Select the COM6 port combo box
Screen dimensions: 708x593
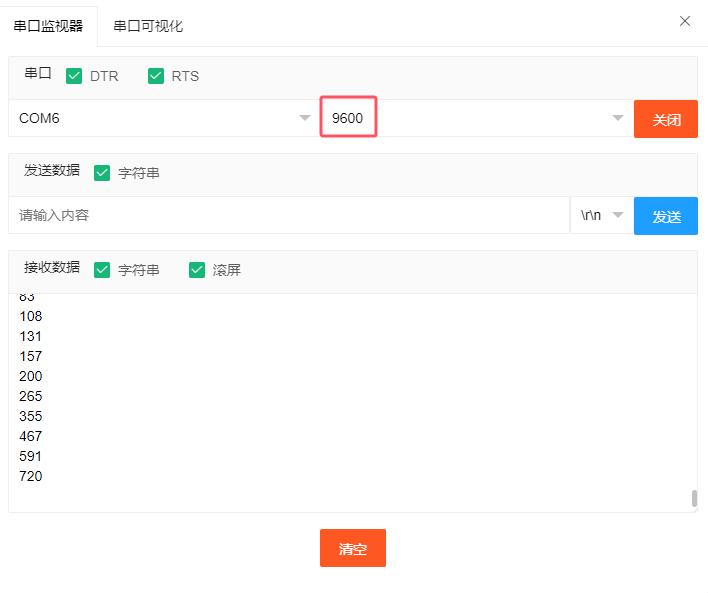click(164, 118)
